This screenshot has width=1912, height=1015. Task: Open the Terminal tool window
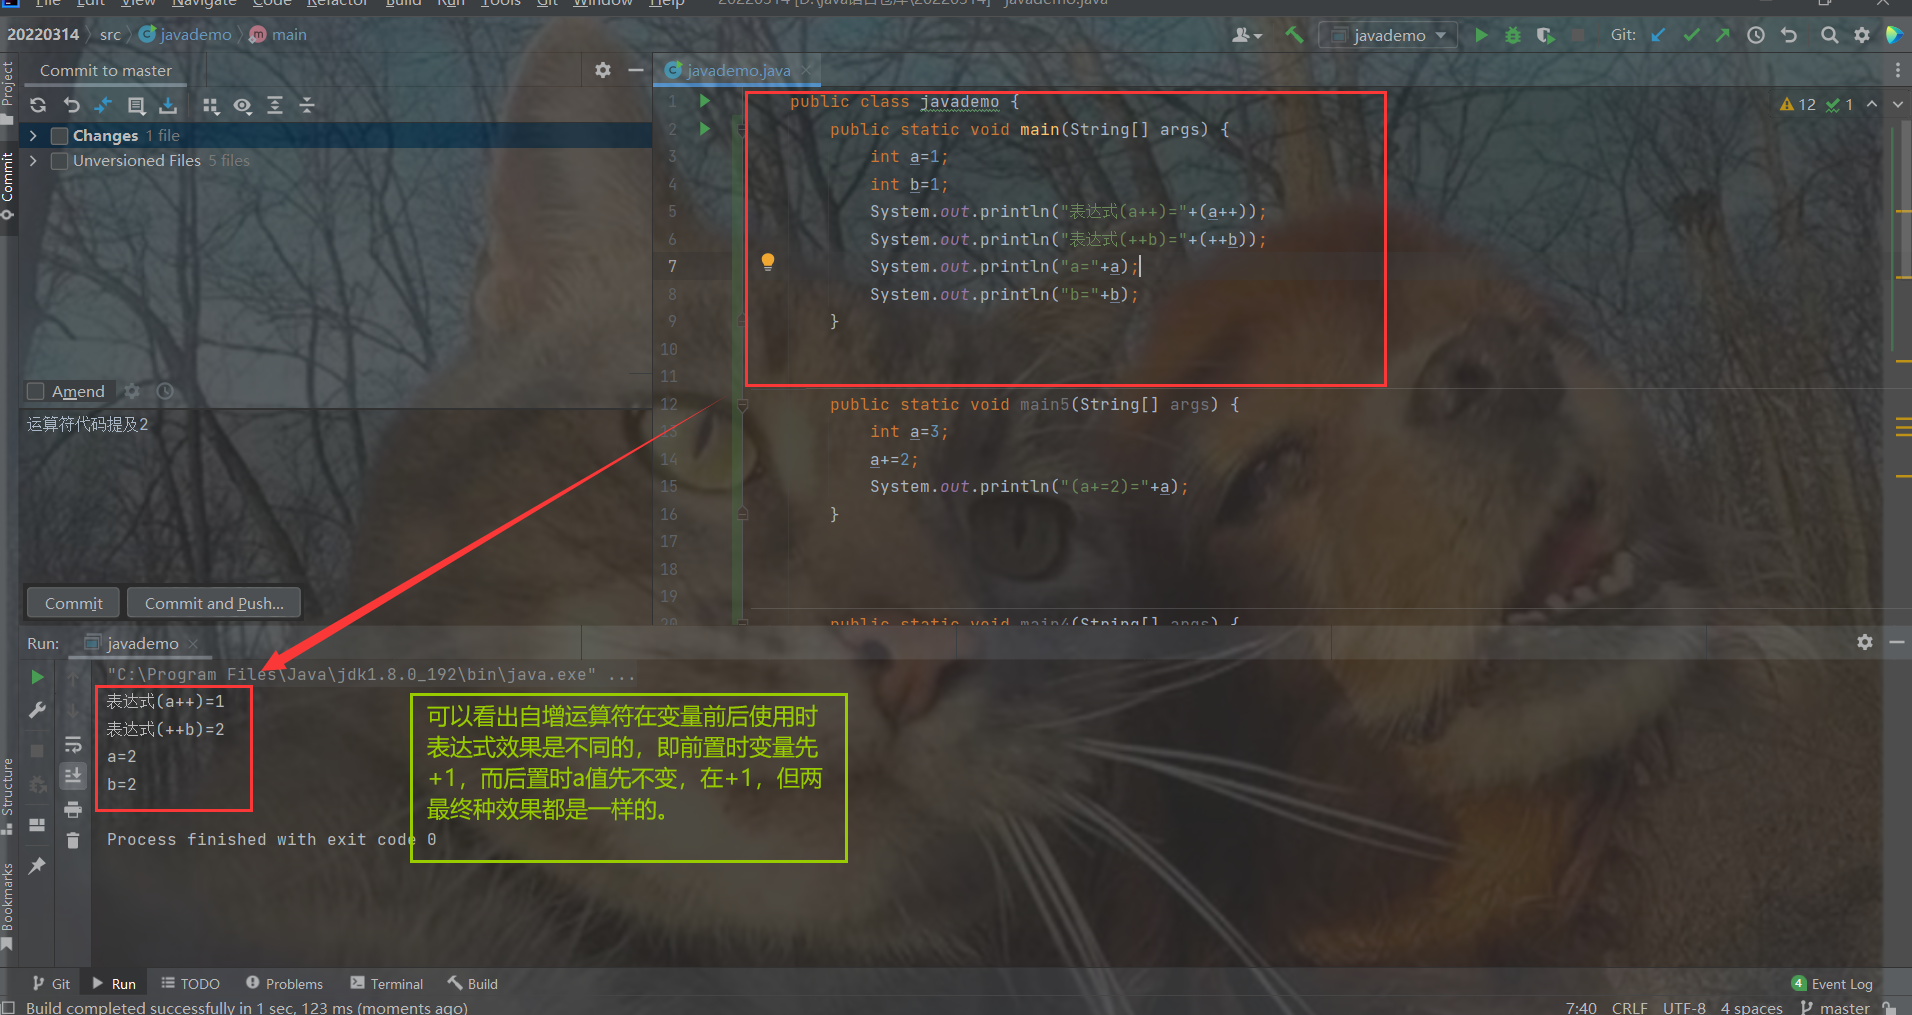point(387,984)
